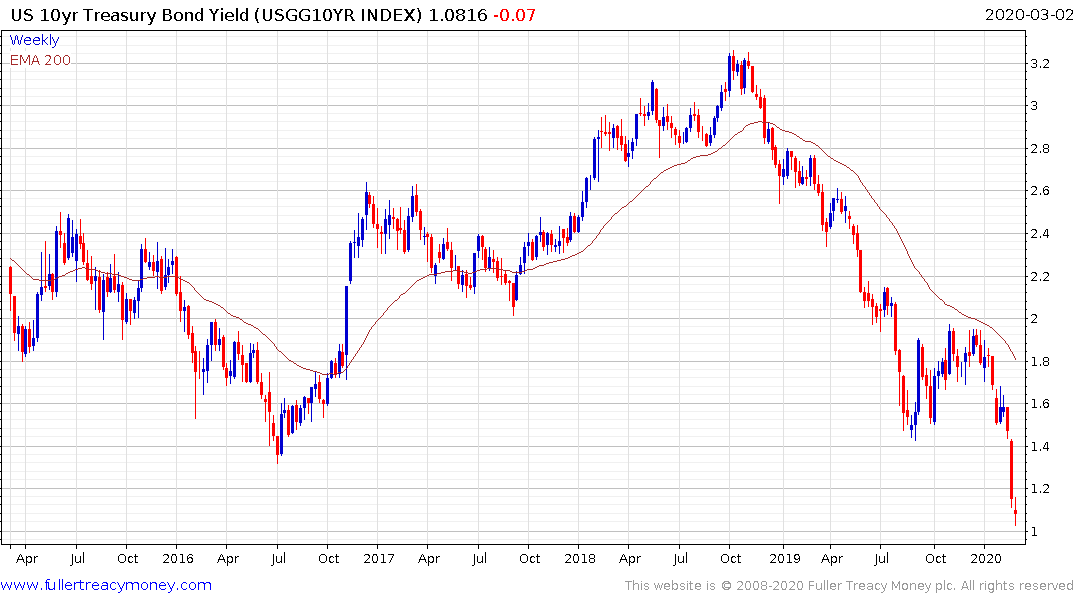
Task: Click the copyright notice text
Action: (849, 586)
